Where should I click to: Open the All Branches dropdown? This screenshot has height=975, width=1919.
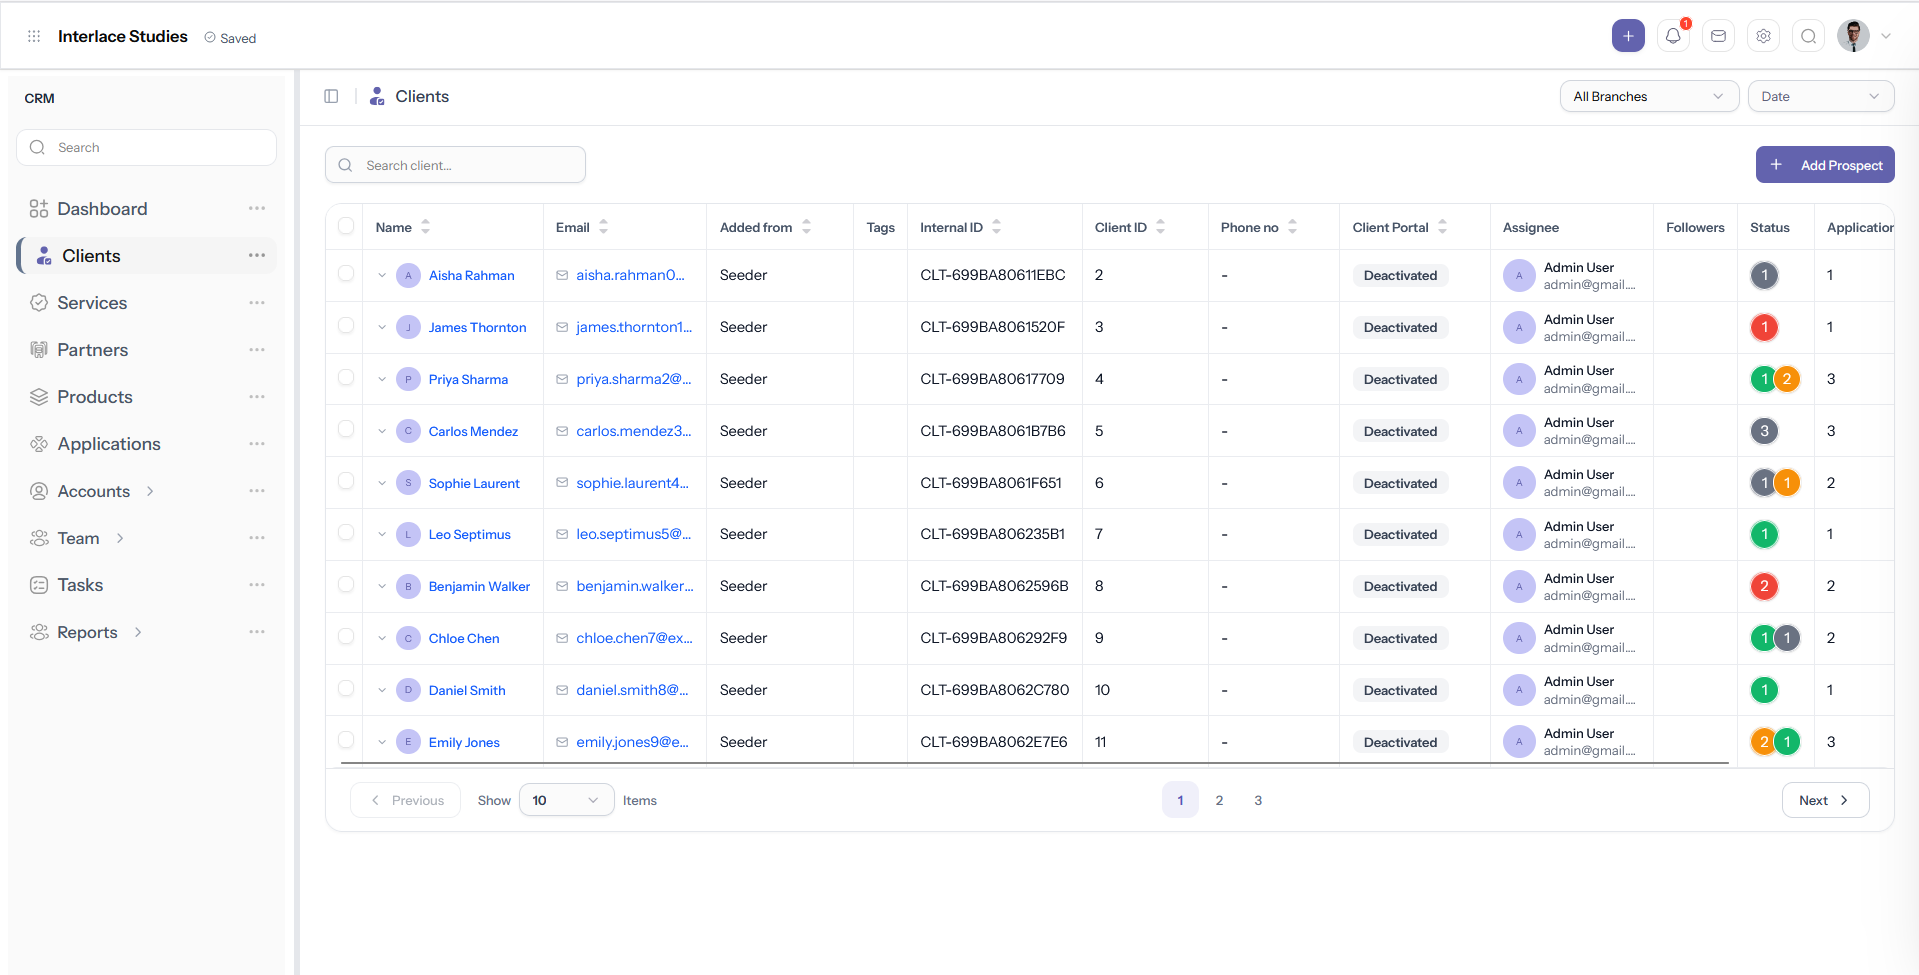tap(1648, 96)
